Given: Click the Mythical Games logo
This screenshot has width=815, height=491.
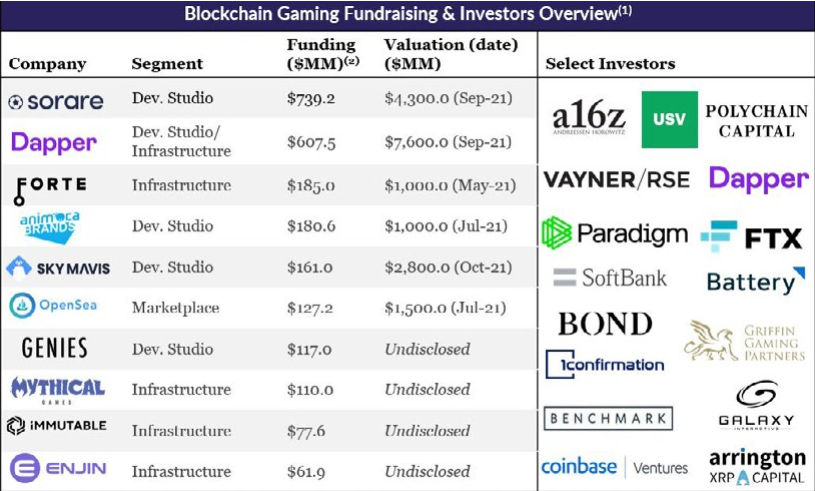Looking at the screenshot, I should point(58,391).
